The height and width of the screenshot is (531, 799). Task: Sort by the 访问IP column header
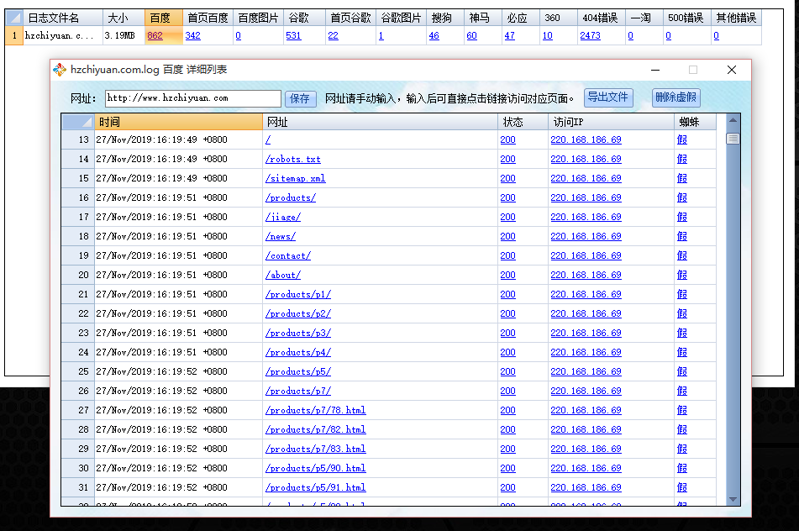click(x=612, y=122)
